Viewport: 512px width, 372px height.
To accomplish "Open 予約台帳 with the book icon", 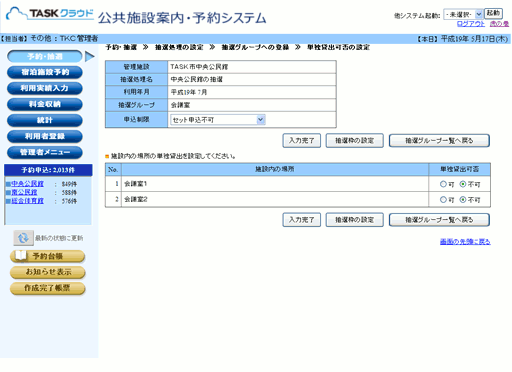I will point(47,256).
